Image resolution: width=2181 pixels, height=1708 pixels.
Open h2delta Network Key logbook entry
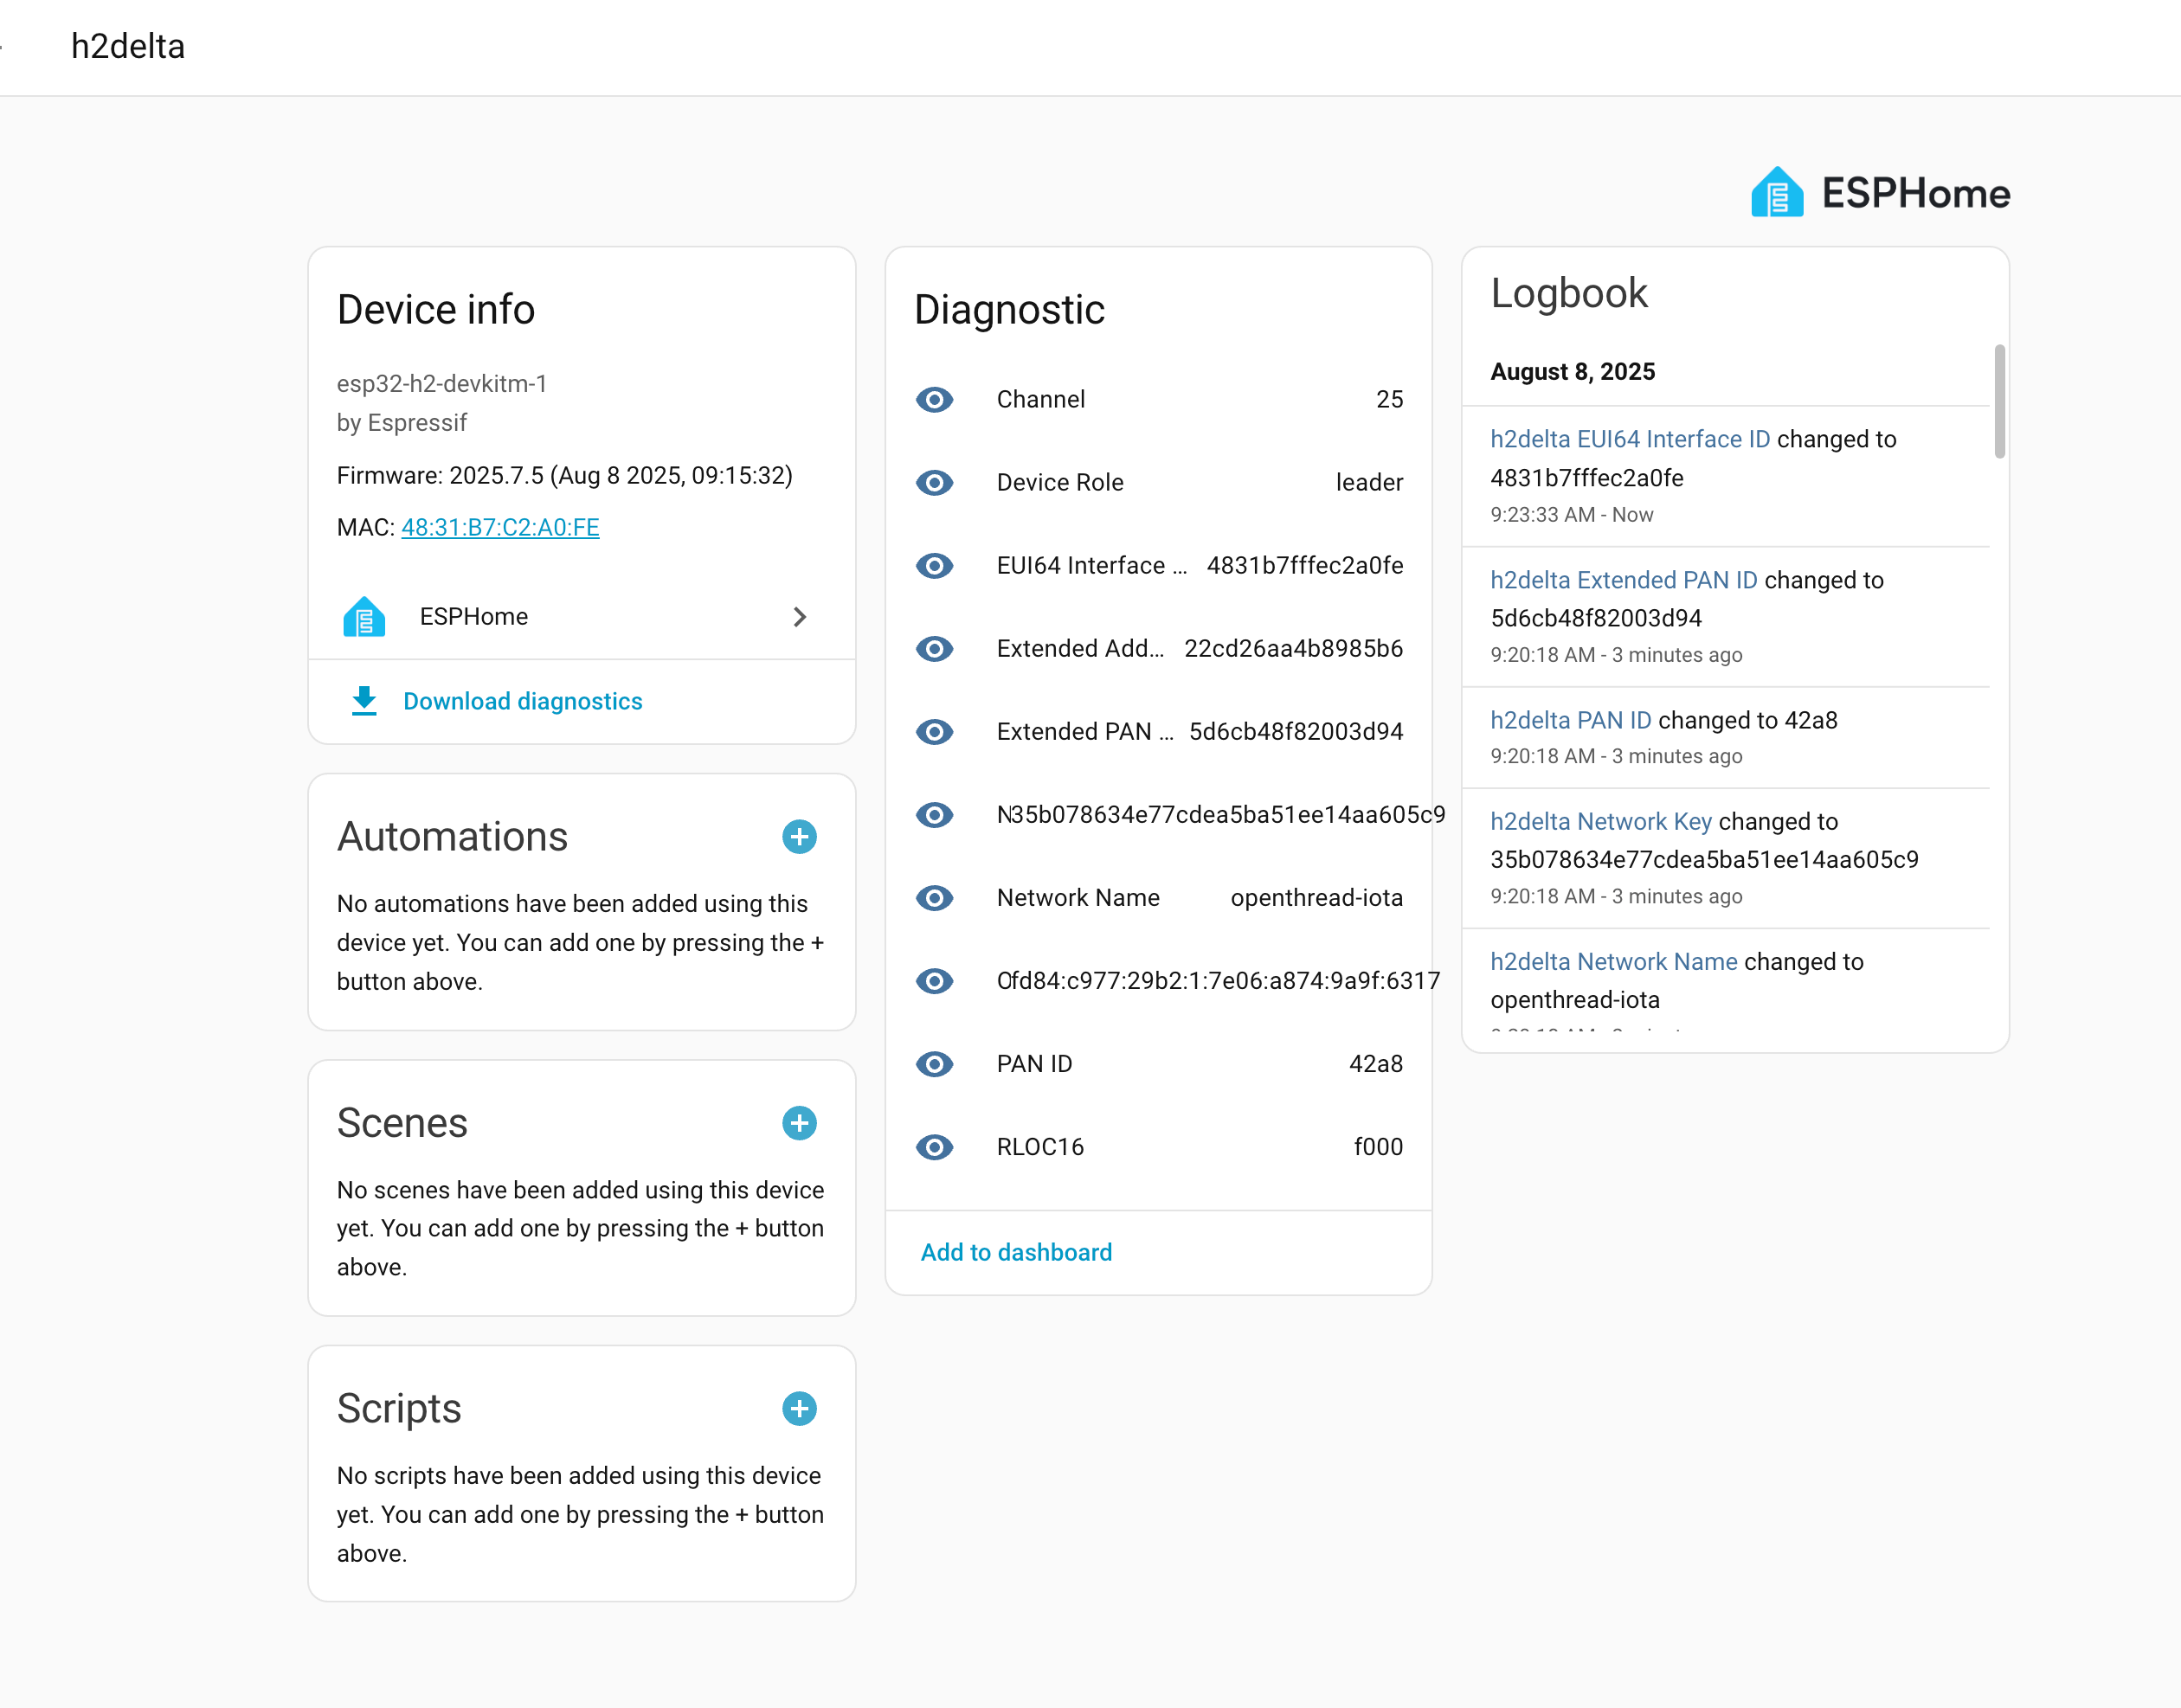tap(1600, 821)
